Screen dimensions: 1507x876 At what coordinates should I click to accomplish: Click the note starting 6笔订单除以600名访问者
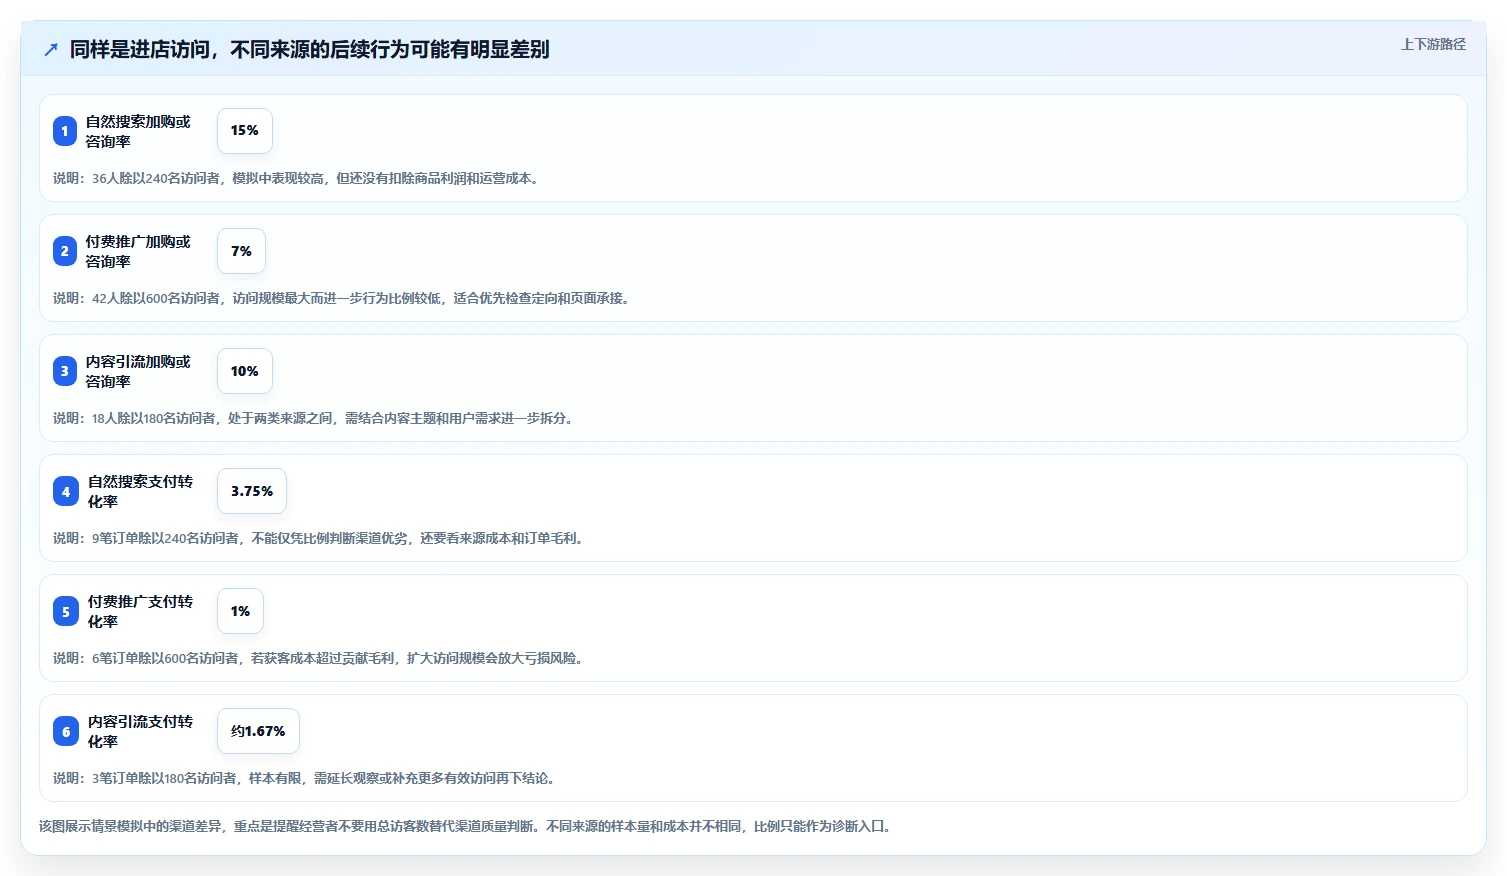(x=321, y=658)
